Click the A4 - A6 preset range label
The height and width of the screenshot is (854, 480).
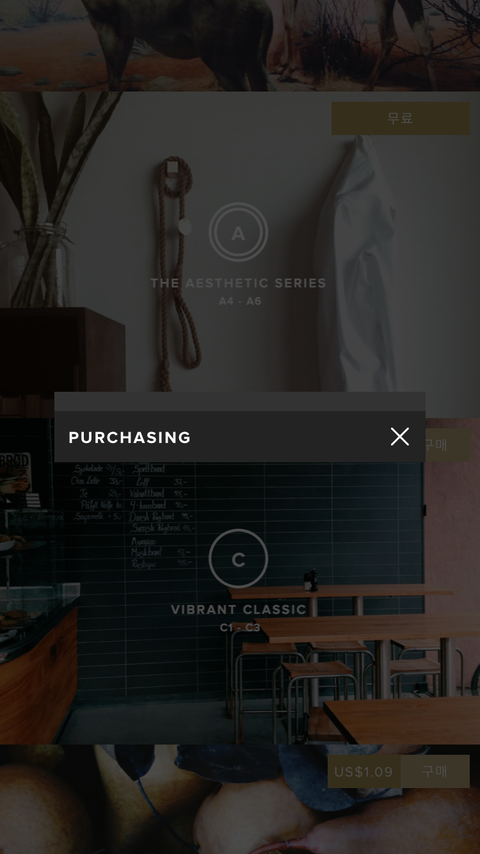pyautogui.click(x=240, y=301)
